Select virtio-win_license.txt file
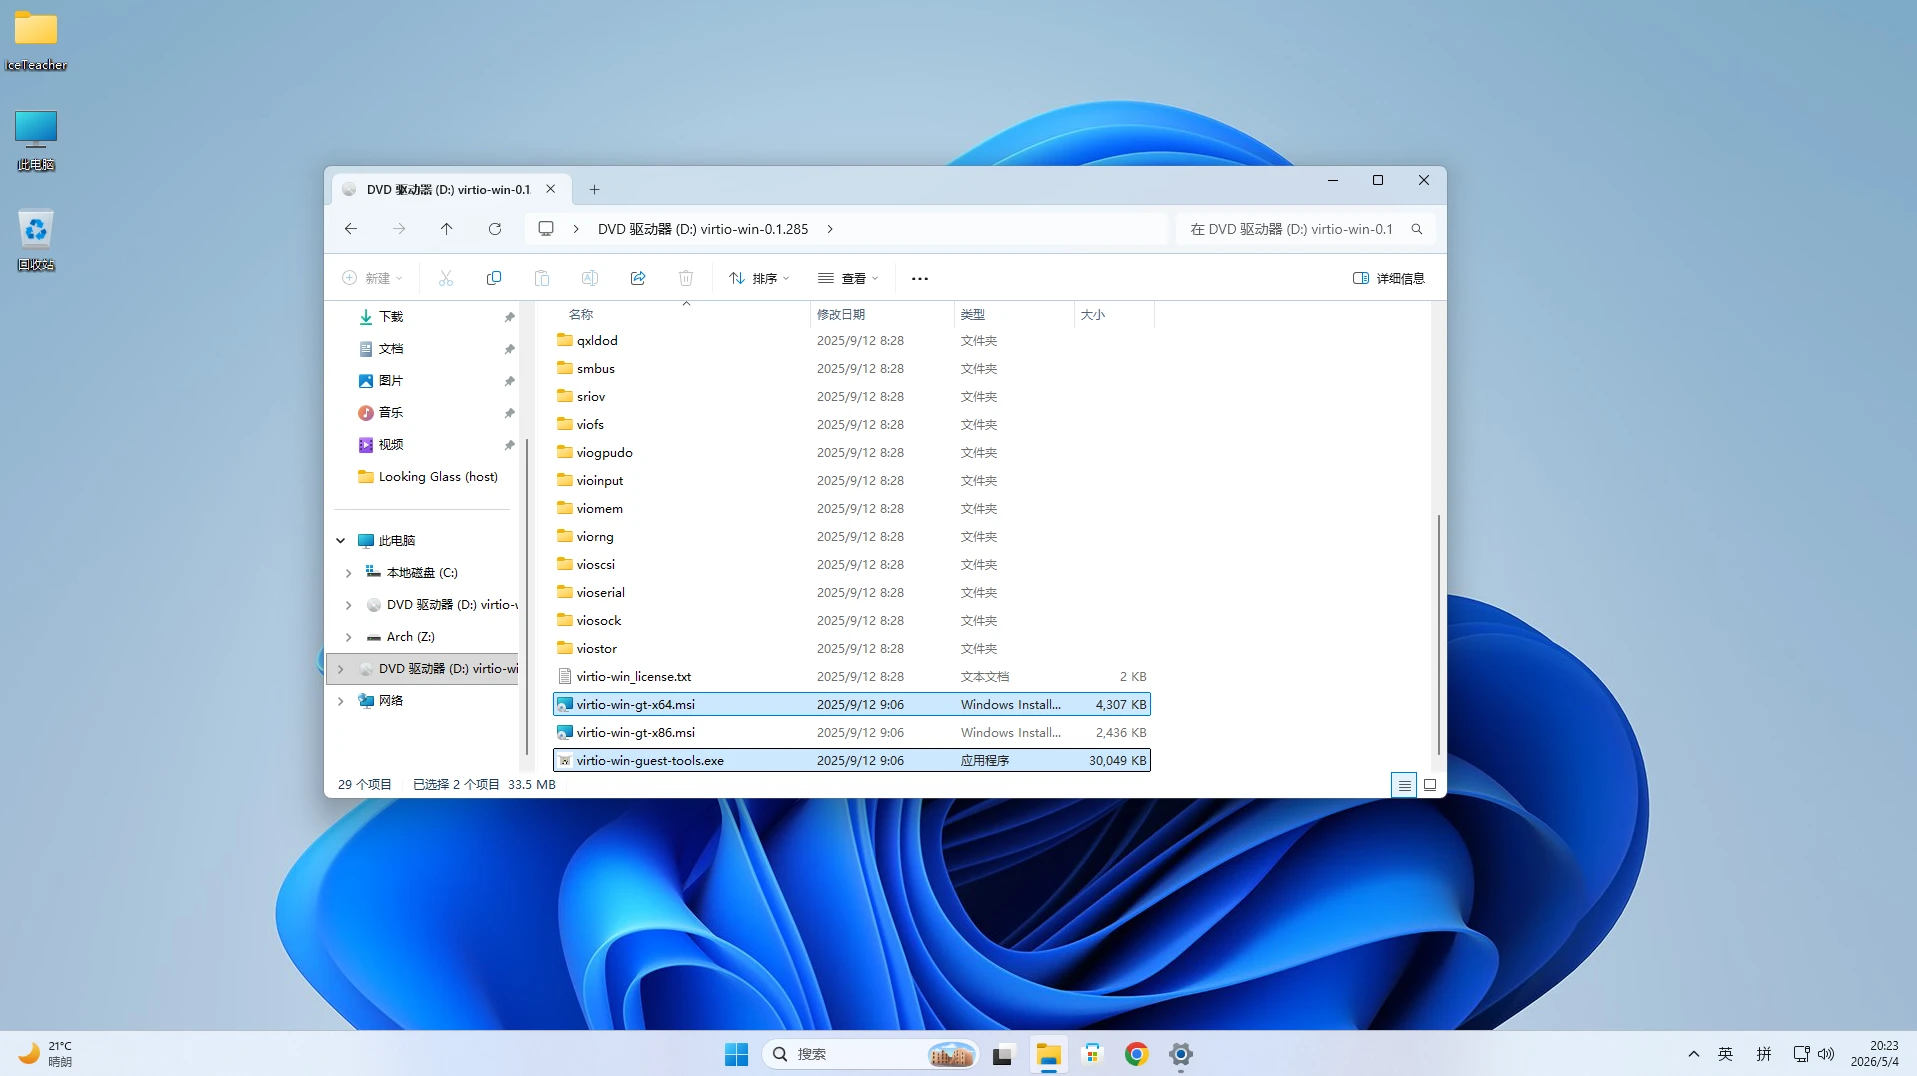This screenshot has width=1917, height=1076. [x=851, y=677]
